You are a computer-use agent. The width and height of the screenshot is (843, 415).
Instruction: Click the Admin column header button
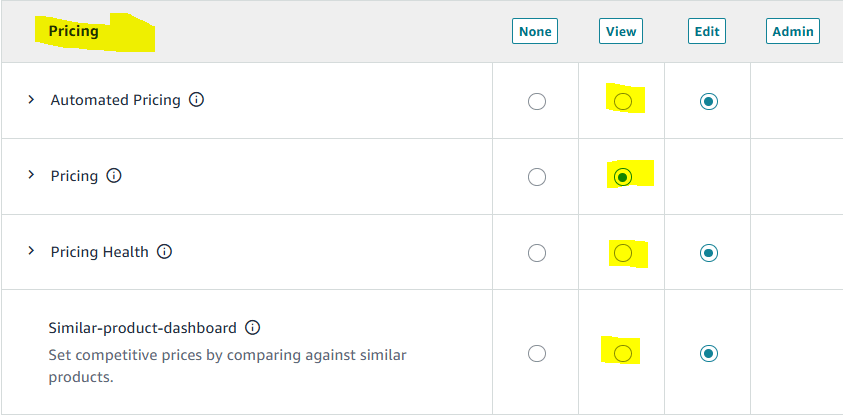pyautogui.click(x=793, y=32)
